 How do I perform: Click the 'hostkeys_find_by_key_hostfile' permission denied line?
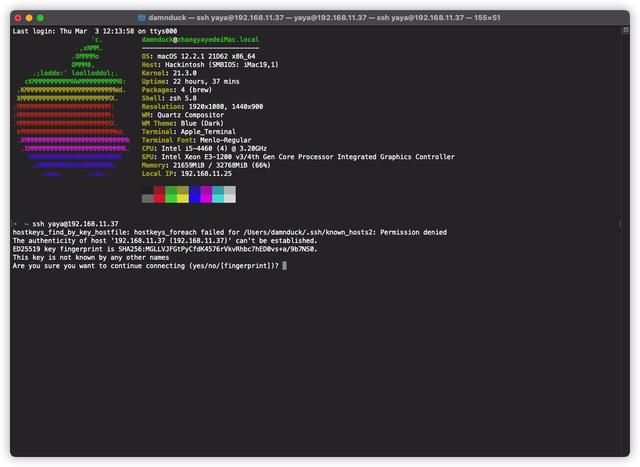[230, 232]
